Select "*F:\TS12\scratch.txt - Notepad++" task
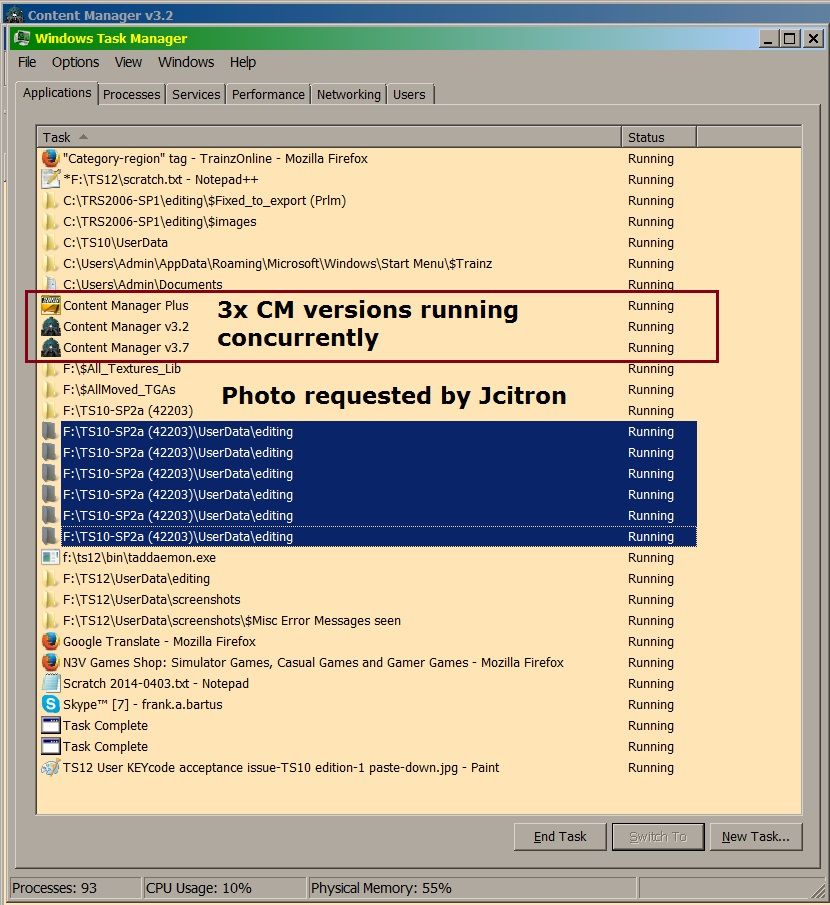The image size is (830, 905). point(369,179)
